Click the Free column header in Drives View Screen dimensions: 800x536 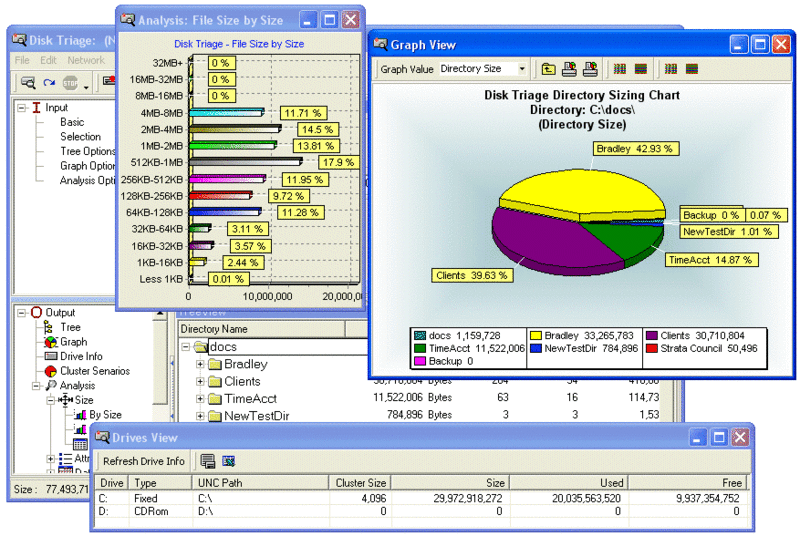click(687, 482)
